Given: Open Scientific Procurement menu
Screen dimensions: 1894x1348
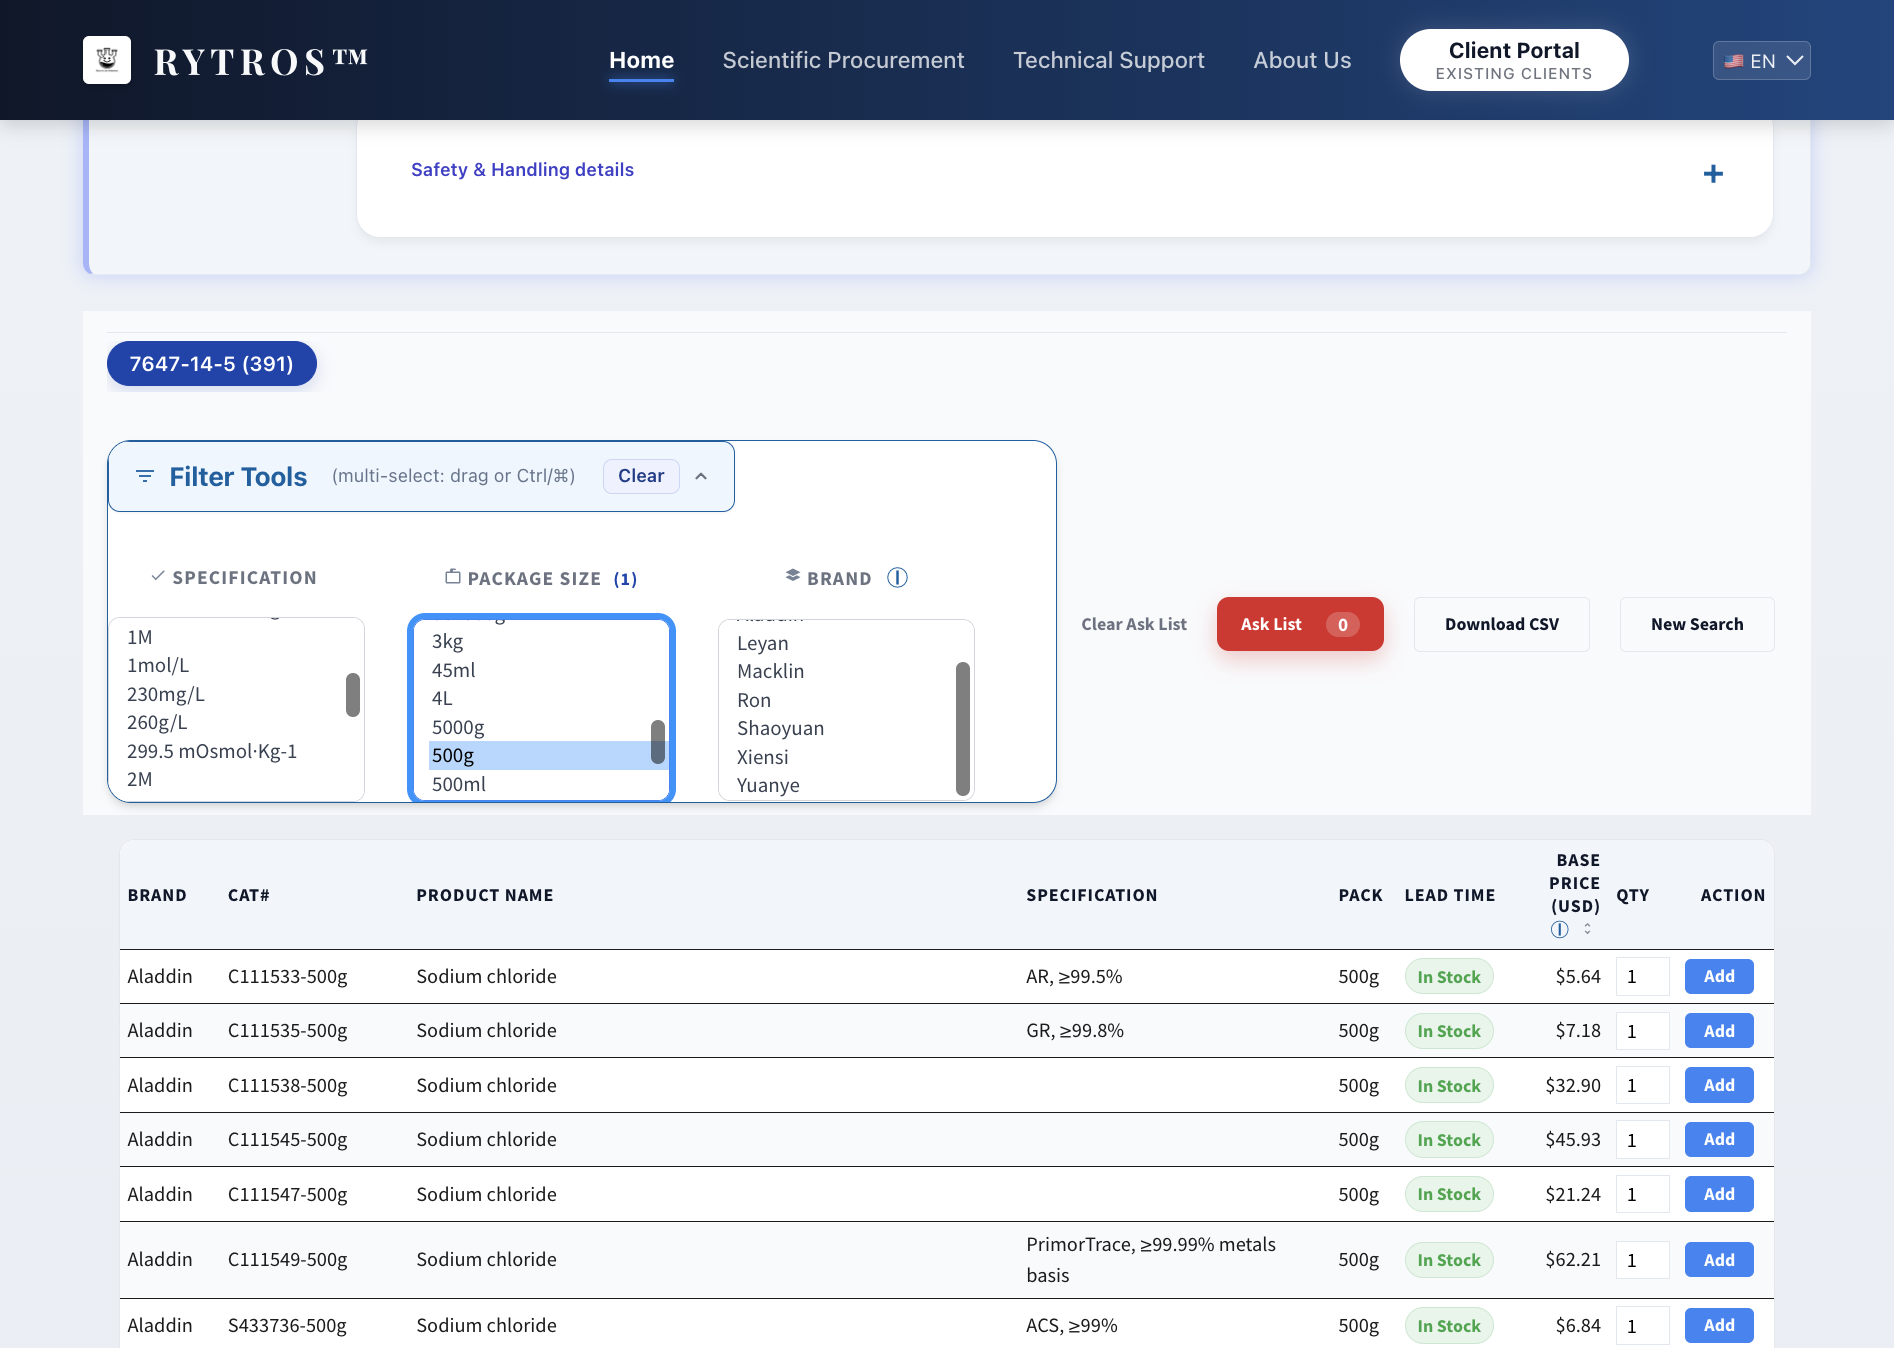Looking at the screenshot, I should click(843, 60).
